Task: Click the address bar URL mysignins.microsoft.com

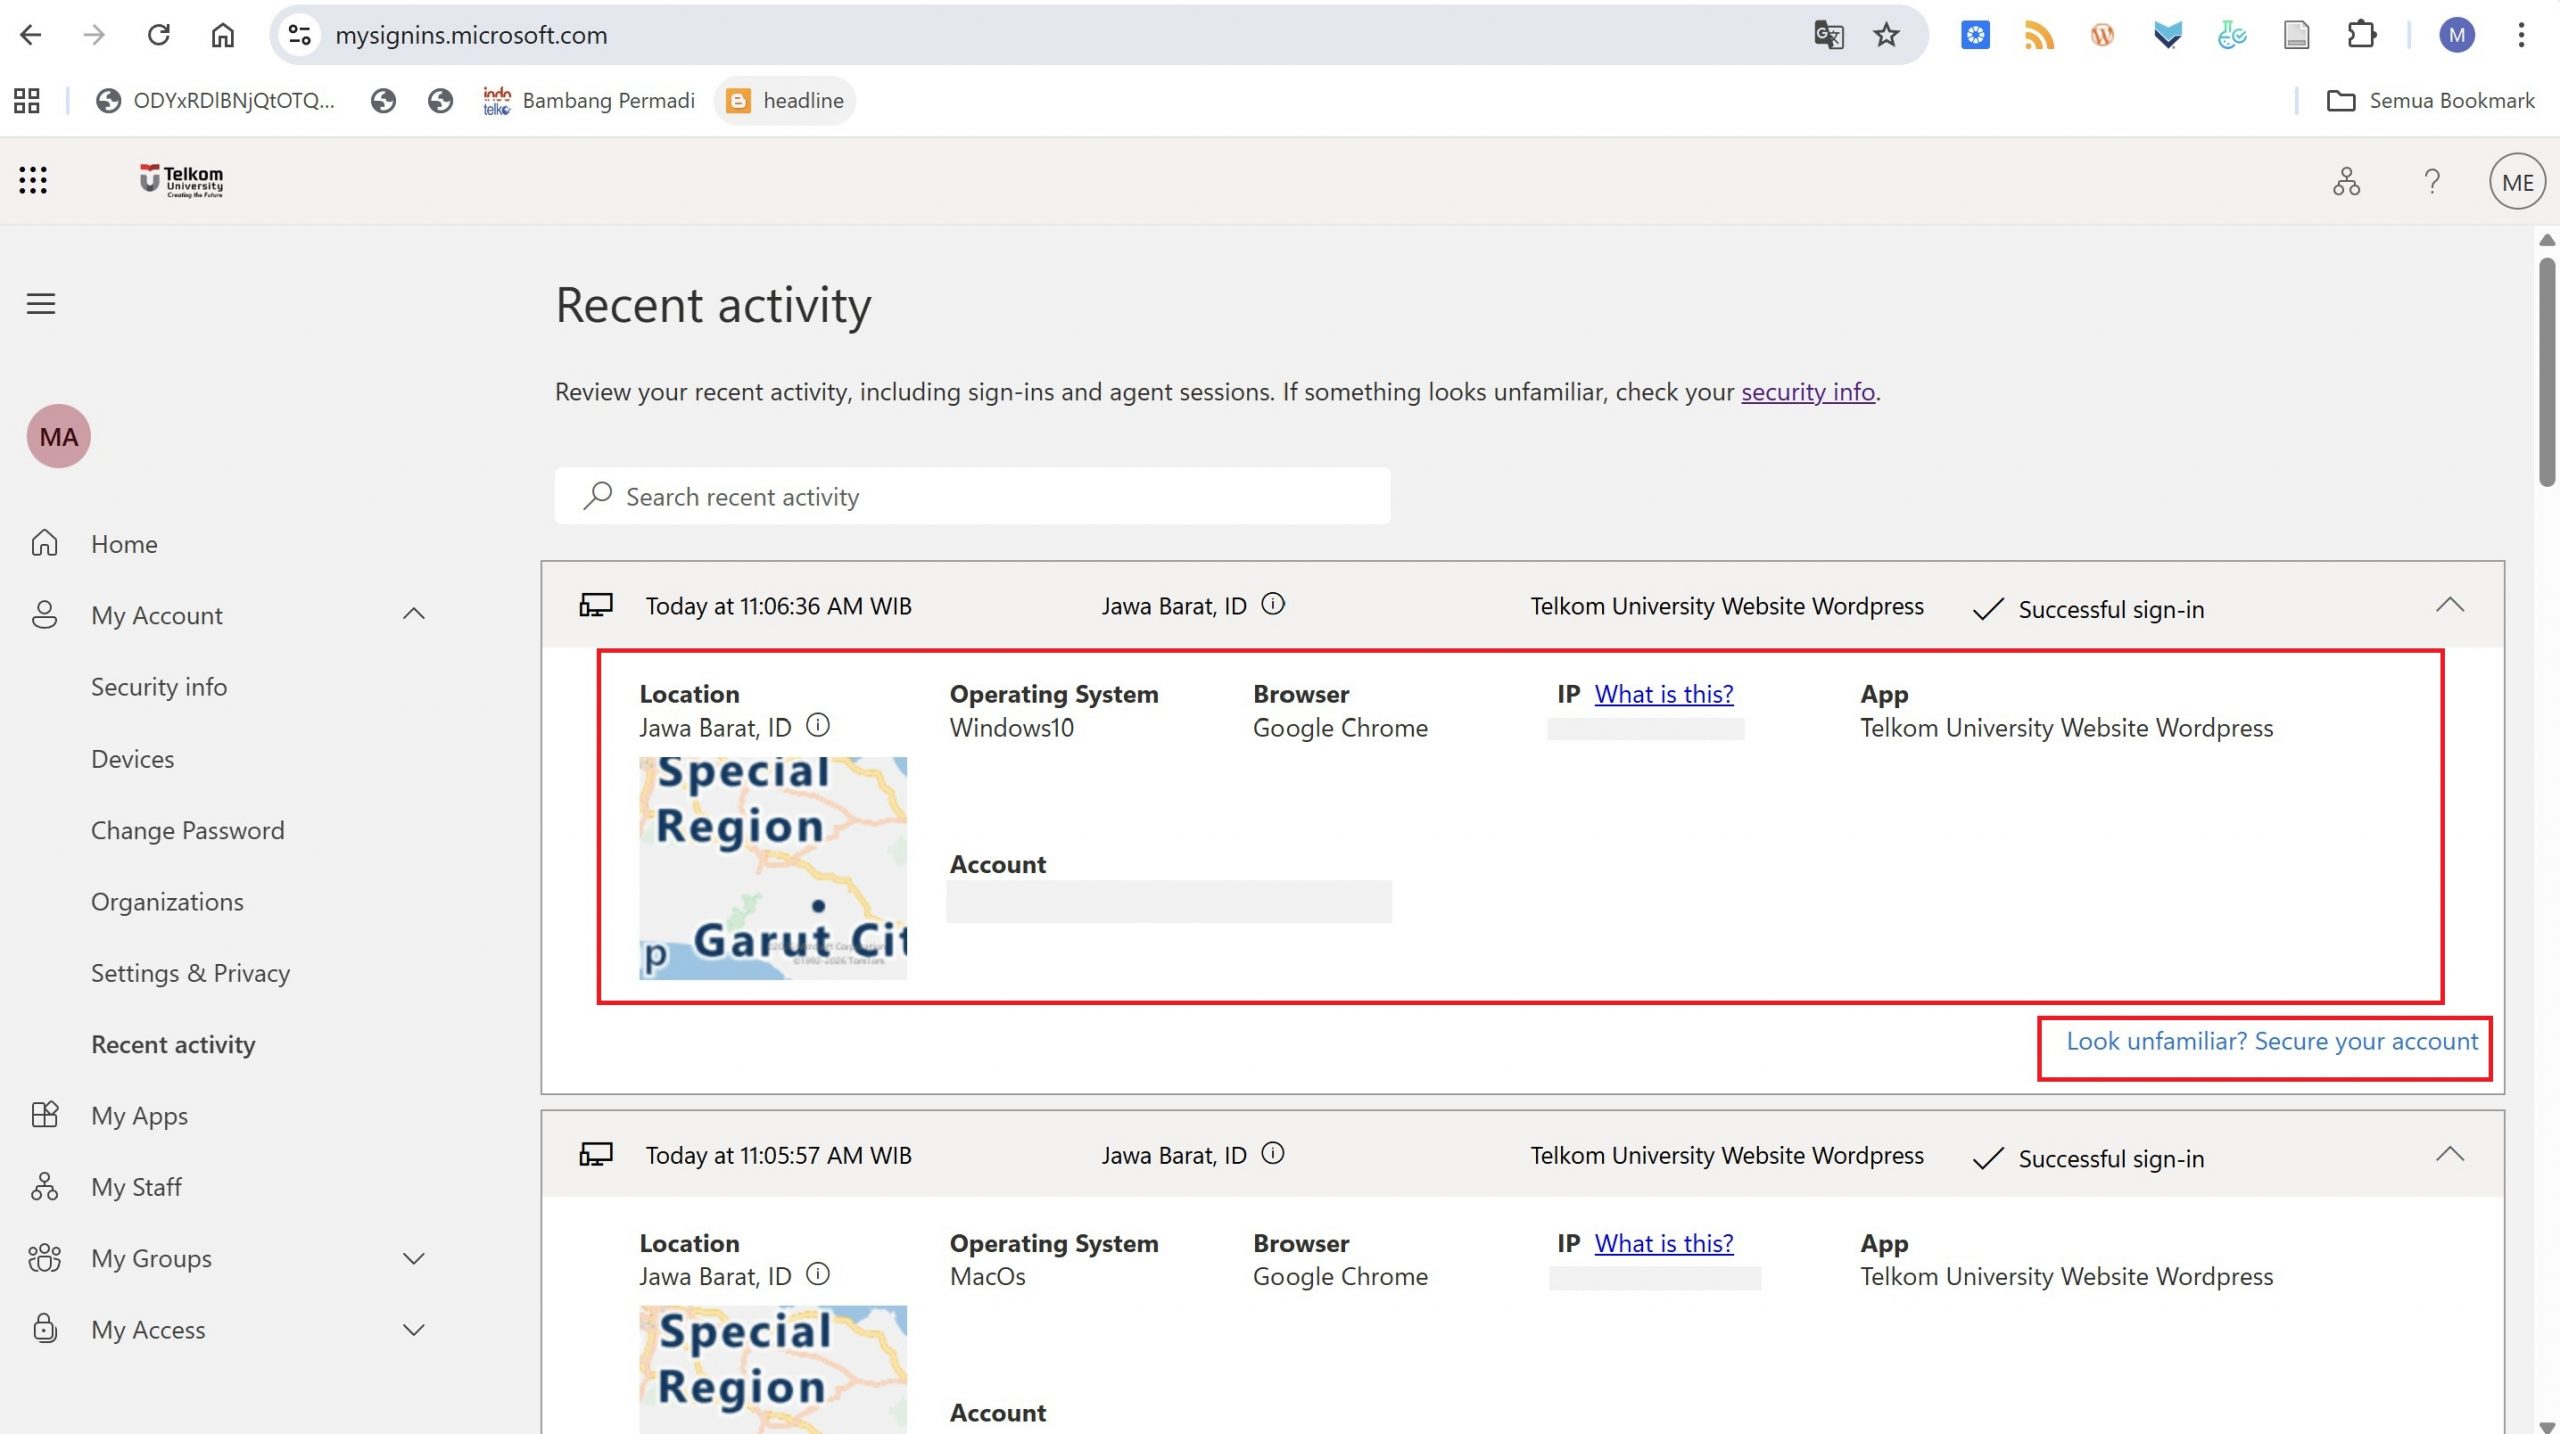Action: point(471,35)
